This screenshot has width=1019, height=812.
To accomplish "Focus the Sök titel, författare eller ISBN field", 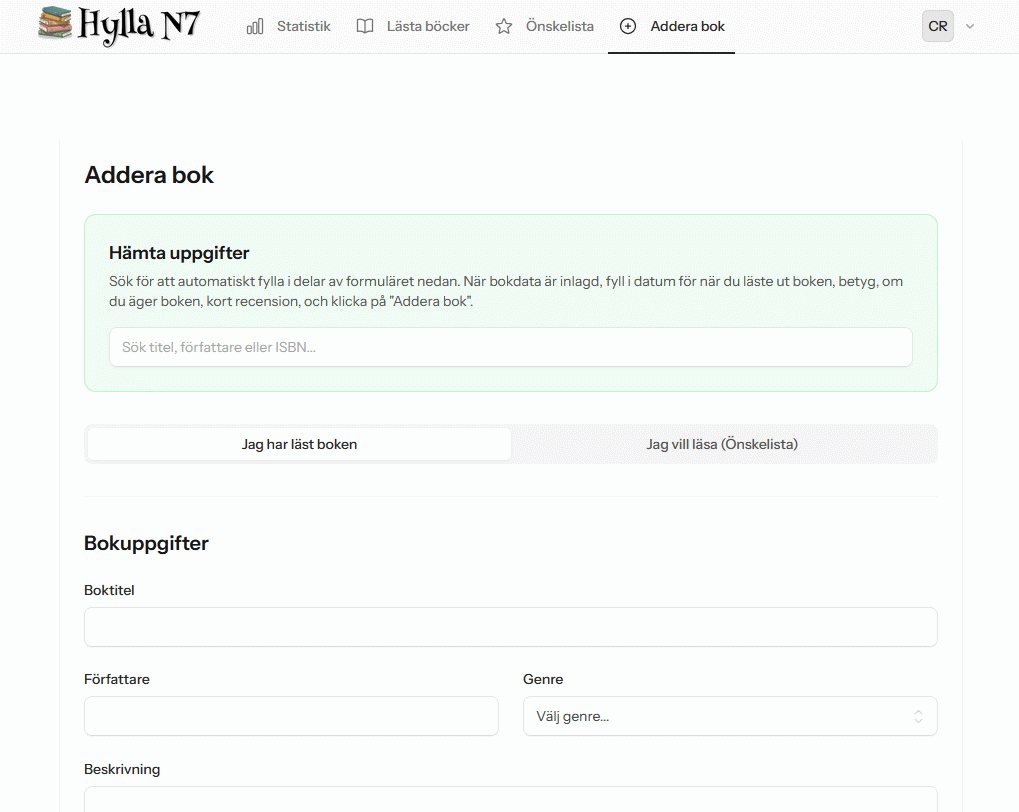I will 510,347.
